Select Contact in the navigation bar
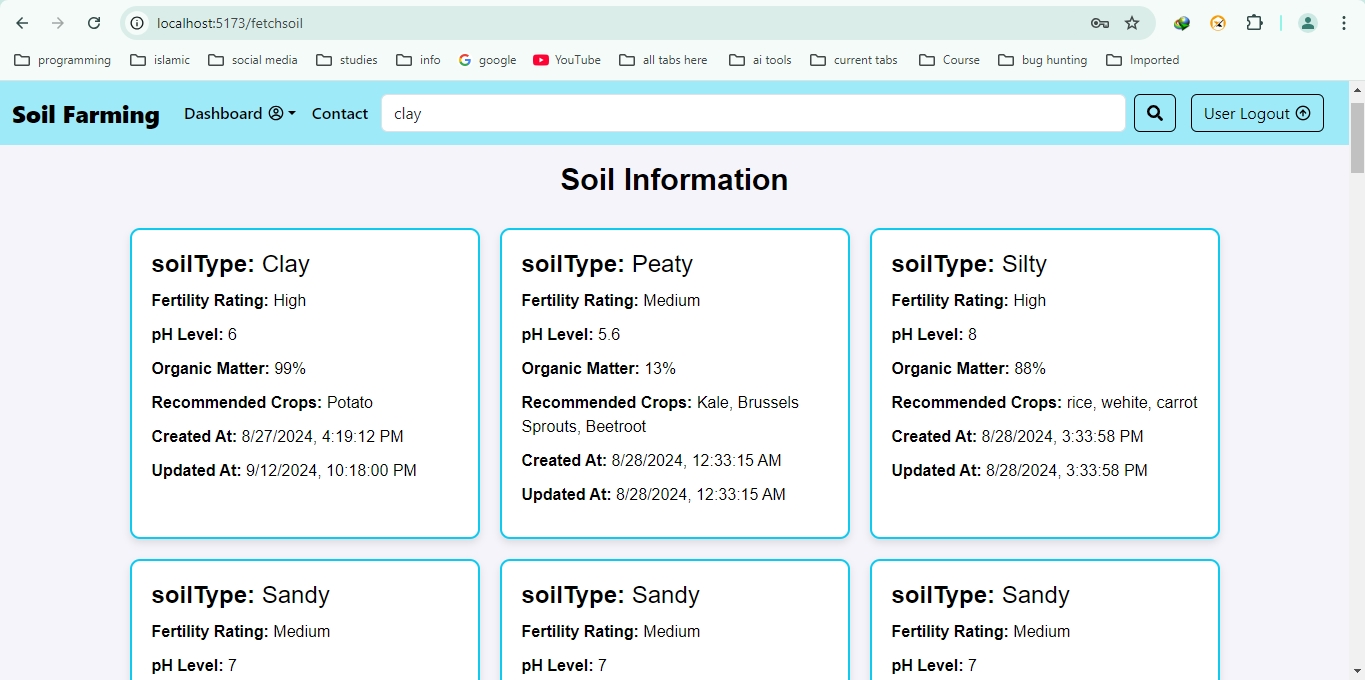 pyautogui.click(x=339, y=113)
